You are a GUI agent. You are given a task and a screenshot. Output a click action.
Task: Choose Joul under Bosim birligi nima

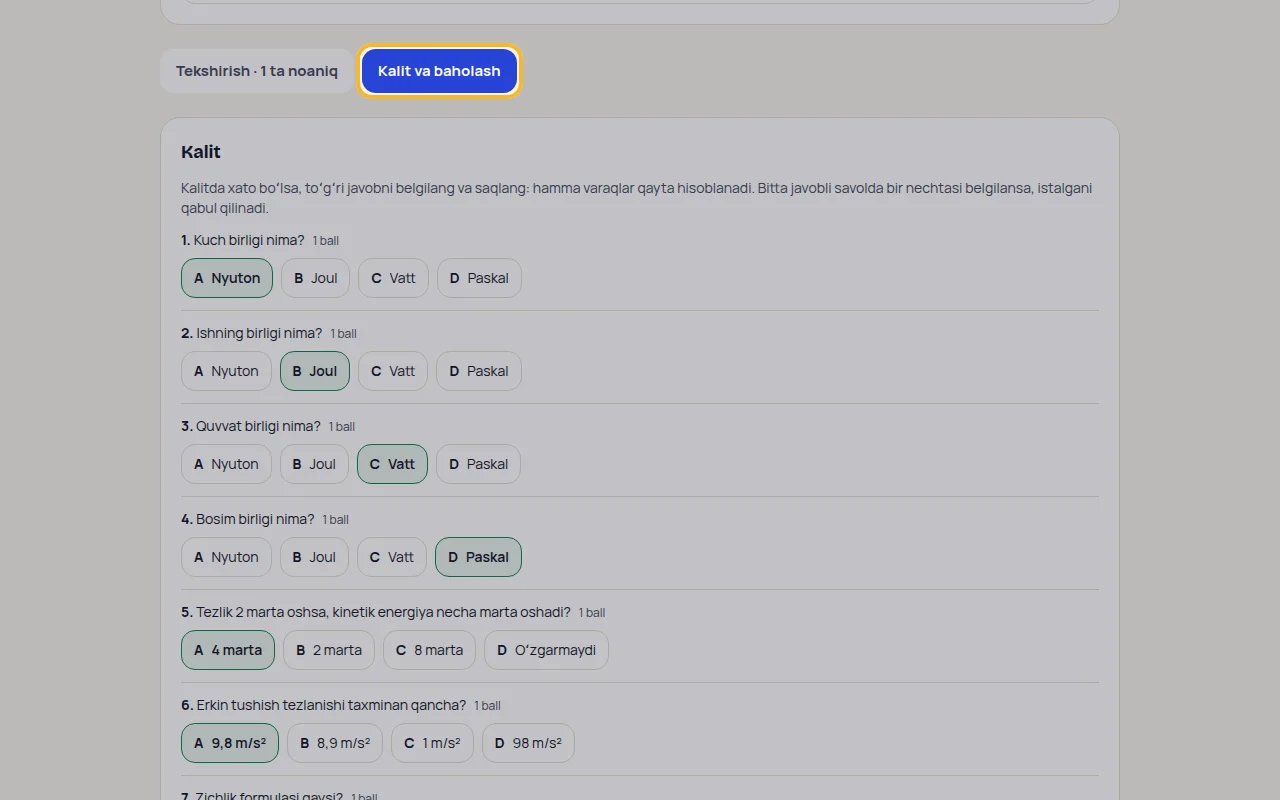(x=314, y=557)
